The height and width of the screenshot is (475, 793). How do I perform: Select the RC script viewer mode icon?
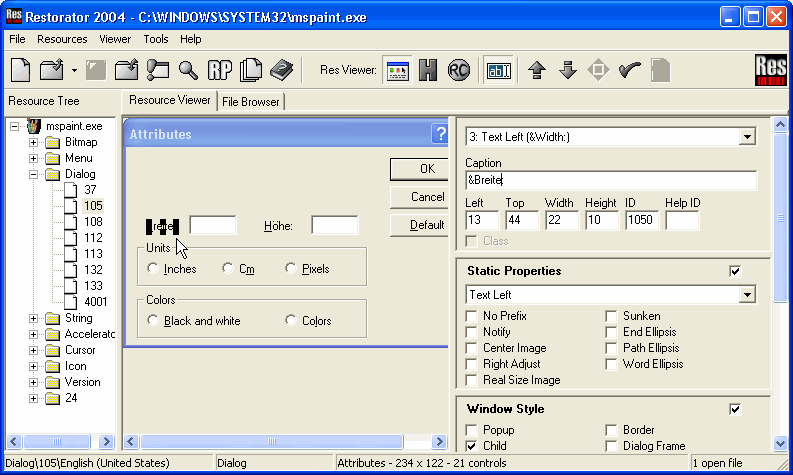coord(459,70)
